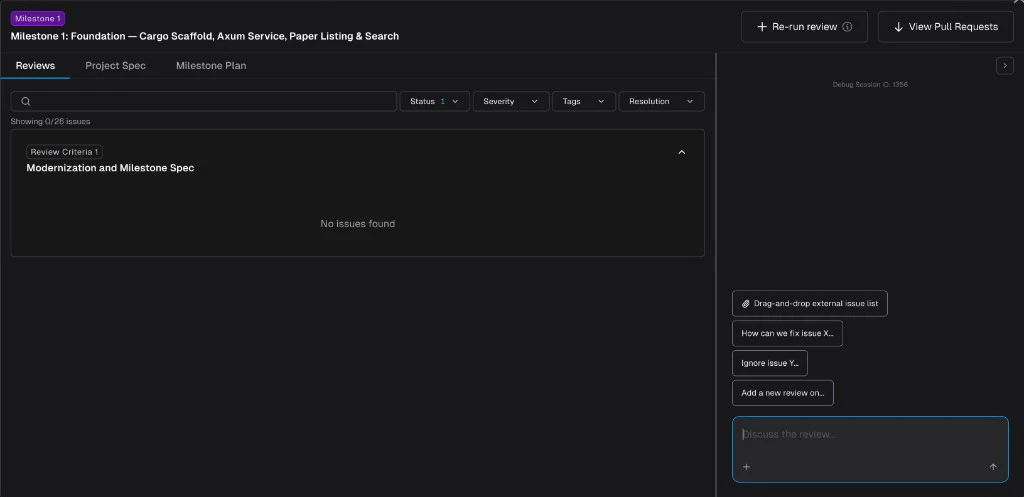Click the Milestone 1 Foundation title
1024x497 pixels.
point(204,36)
